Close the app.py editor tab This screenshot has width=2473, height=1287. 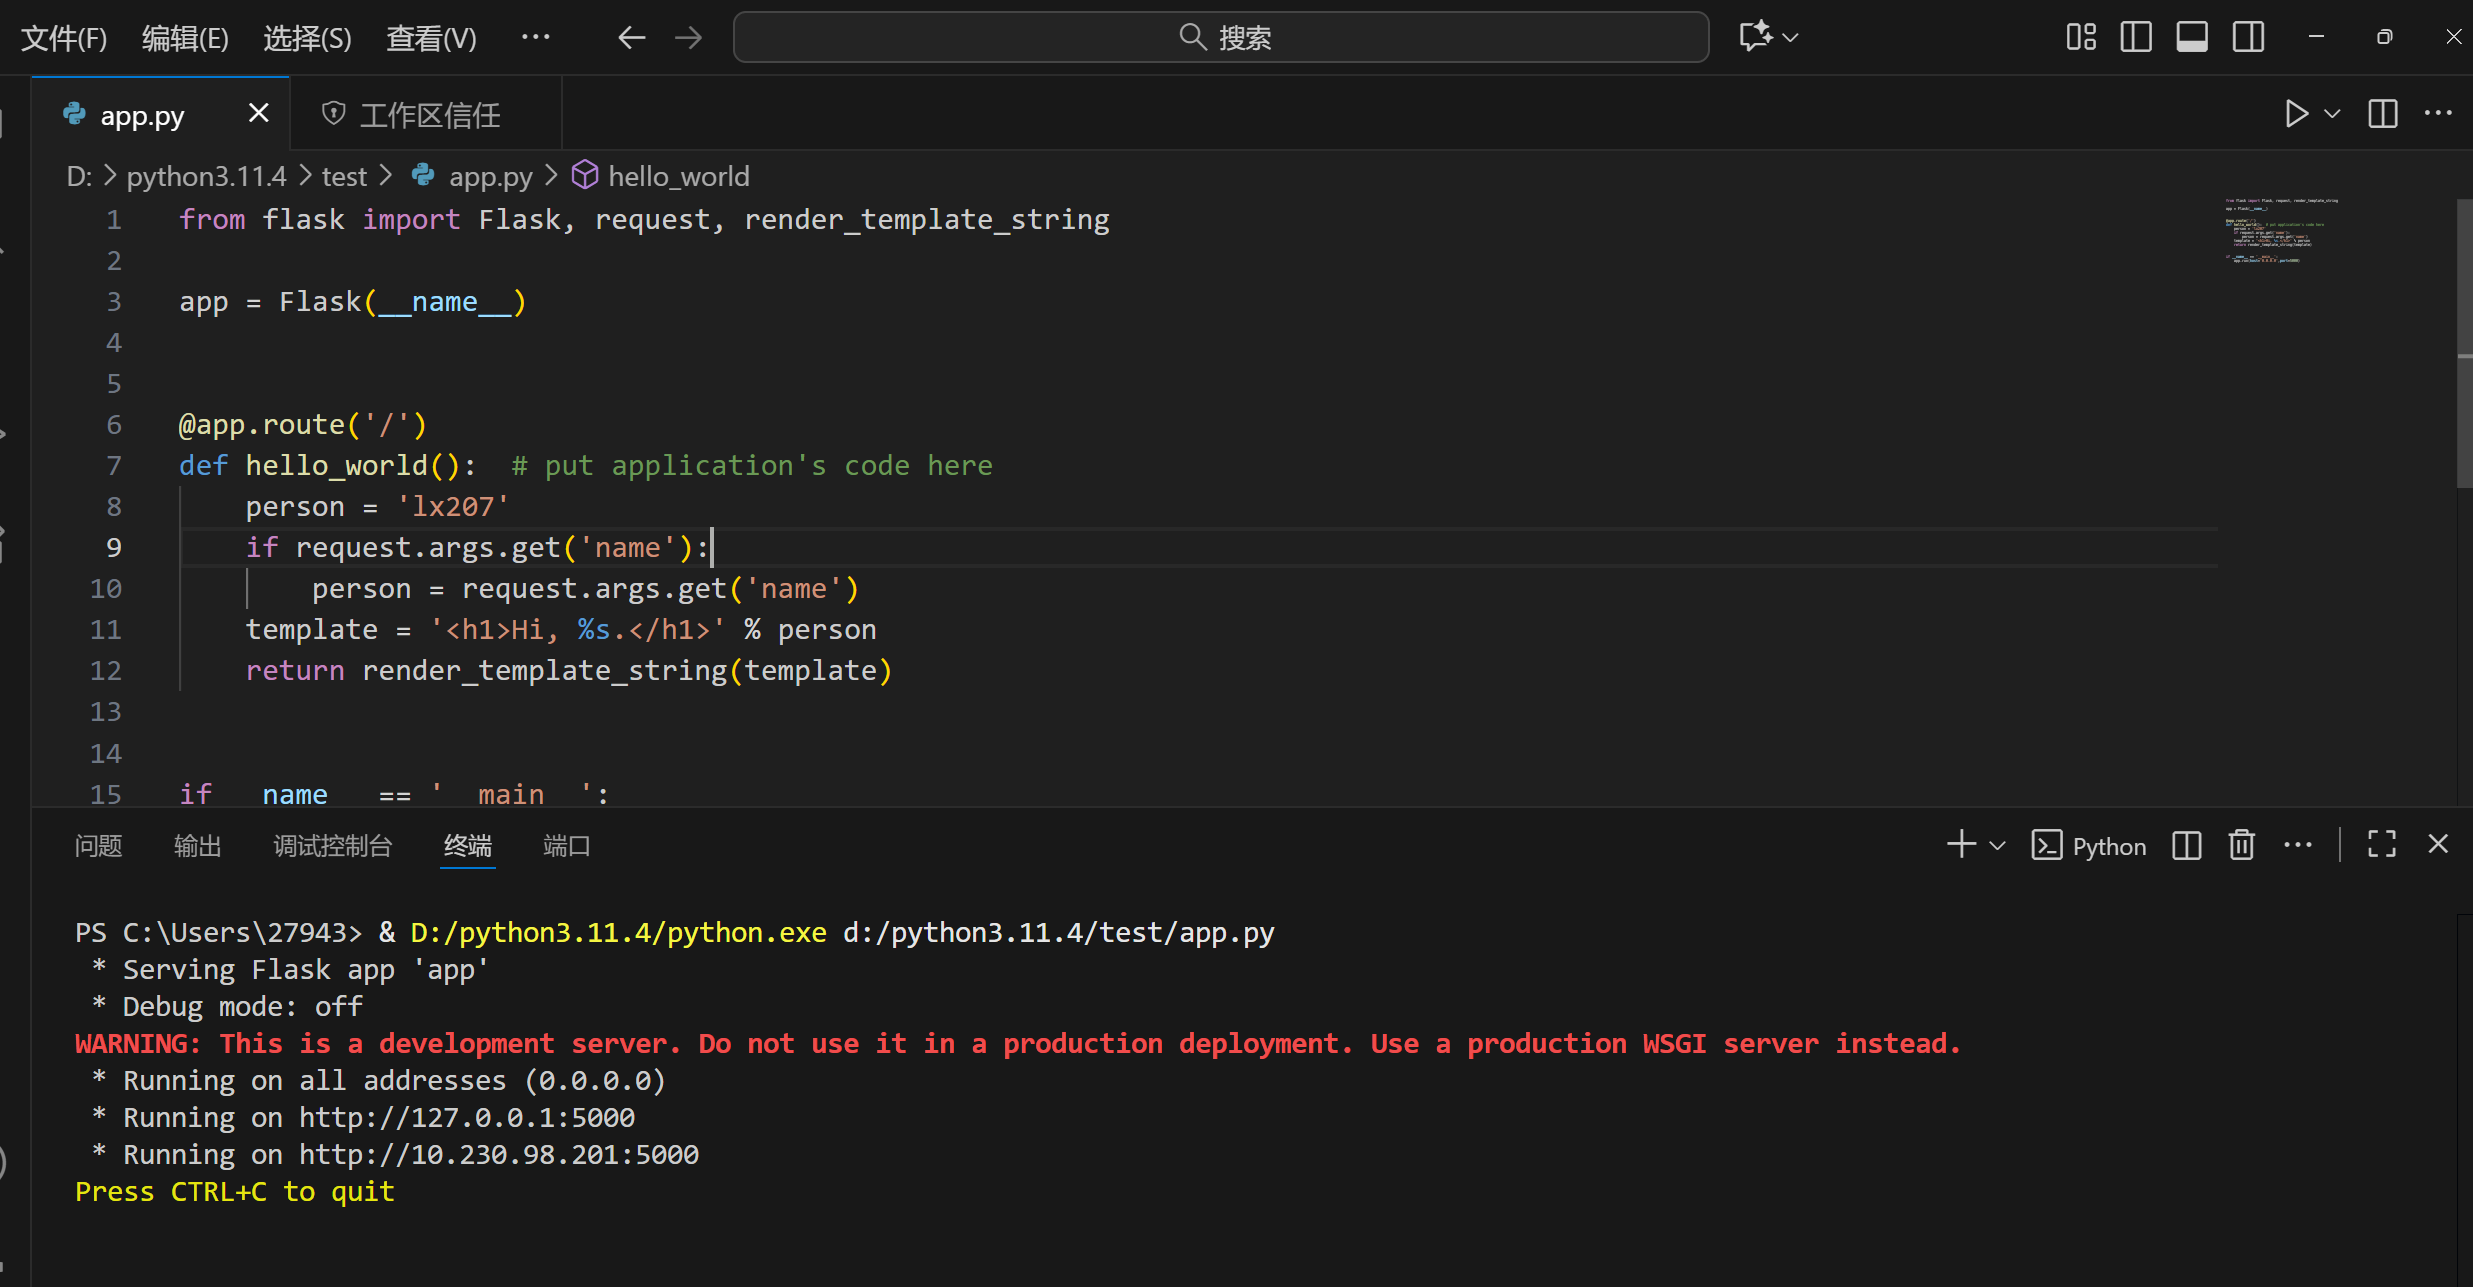[x=258, y=114]
